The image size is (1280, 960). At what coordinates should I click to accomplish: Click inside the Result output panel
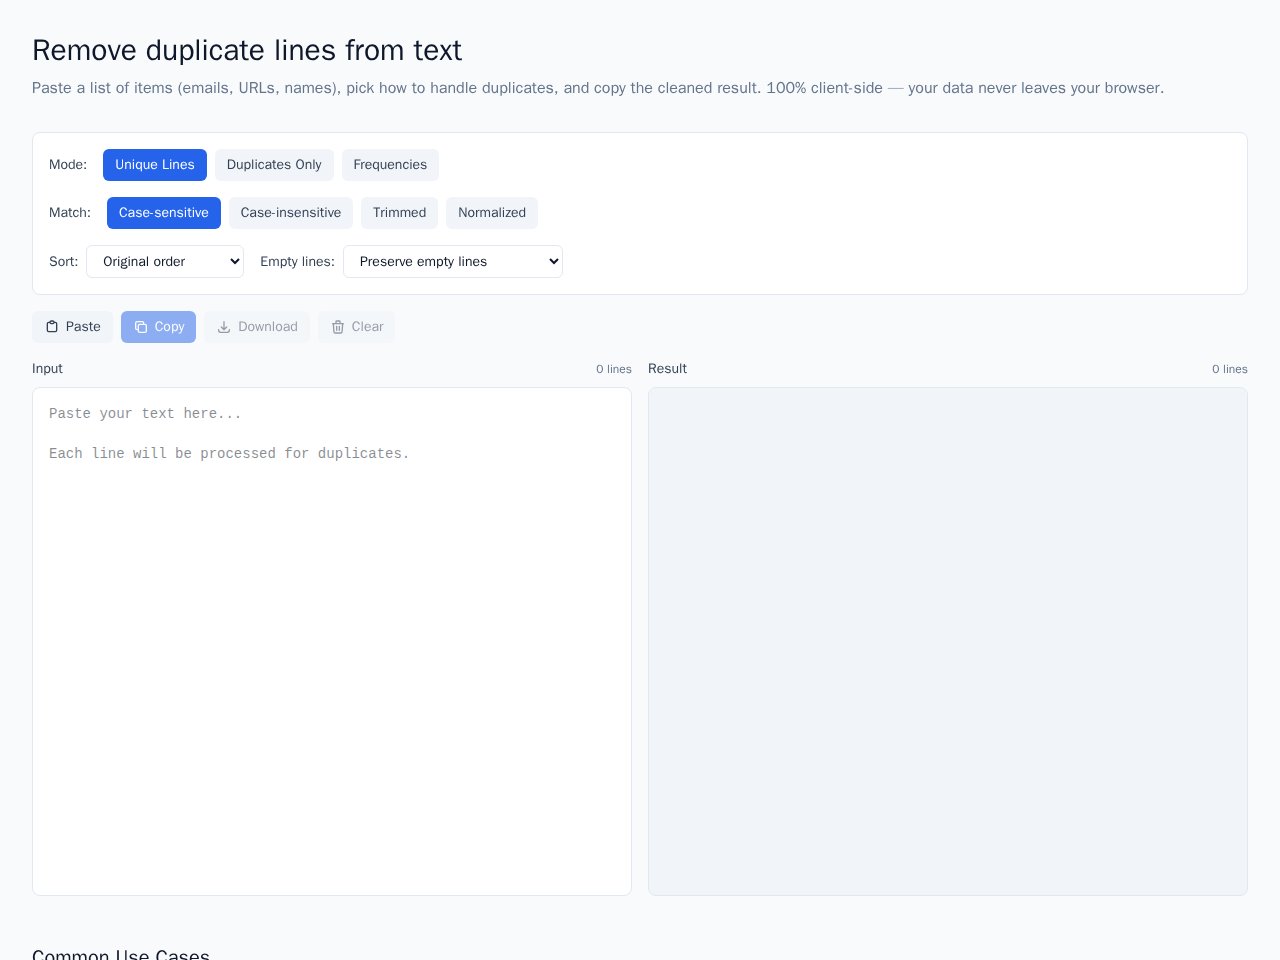coord(948,641)
